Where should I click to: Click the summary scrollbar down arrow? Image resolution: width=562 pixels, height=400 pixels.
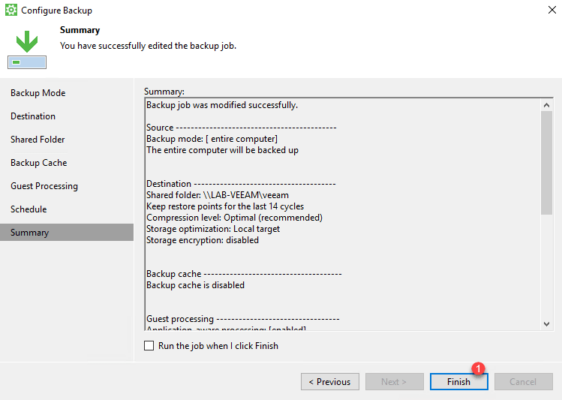547,324
